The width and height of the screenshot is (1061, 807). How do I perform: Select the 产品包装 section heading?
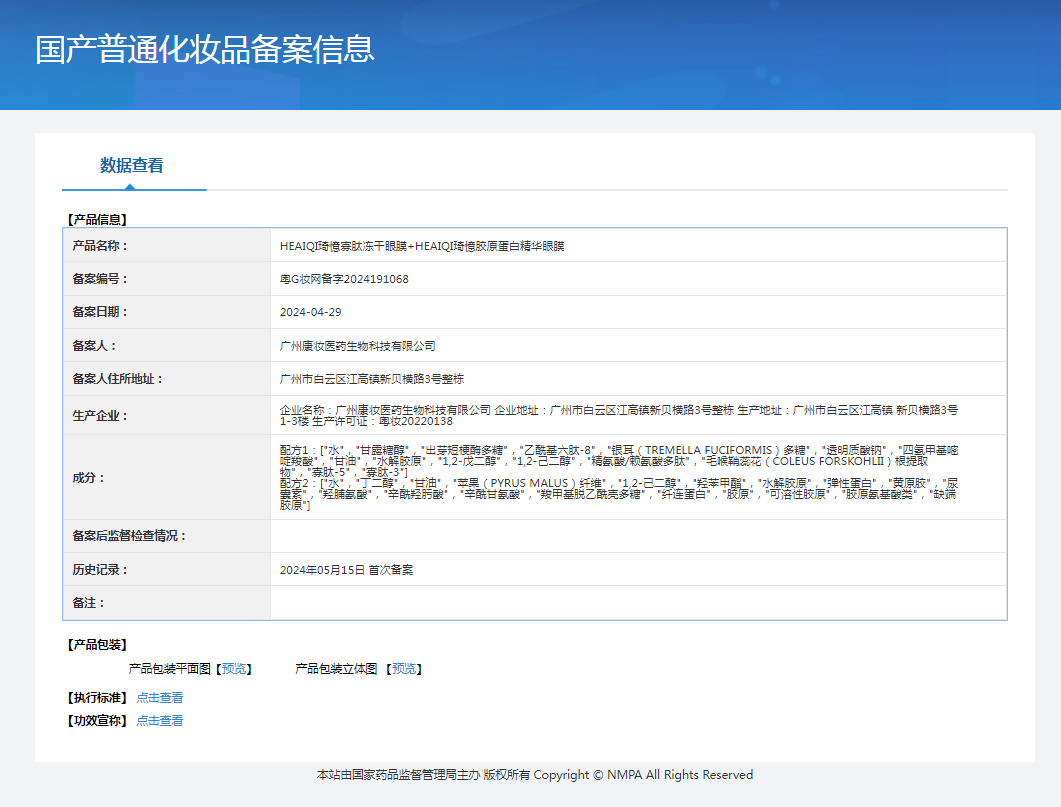point(97,645)
